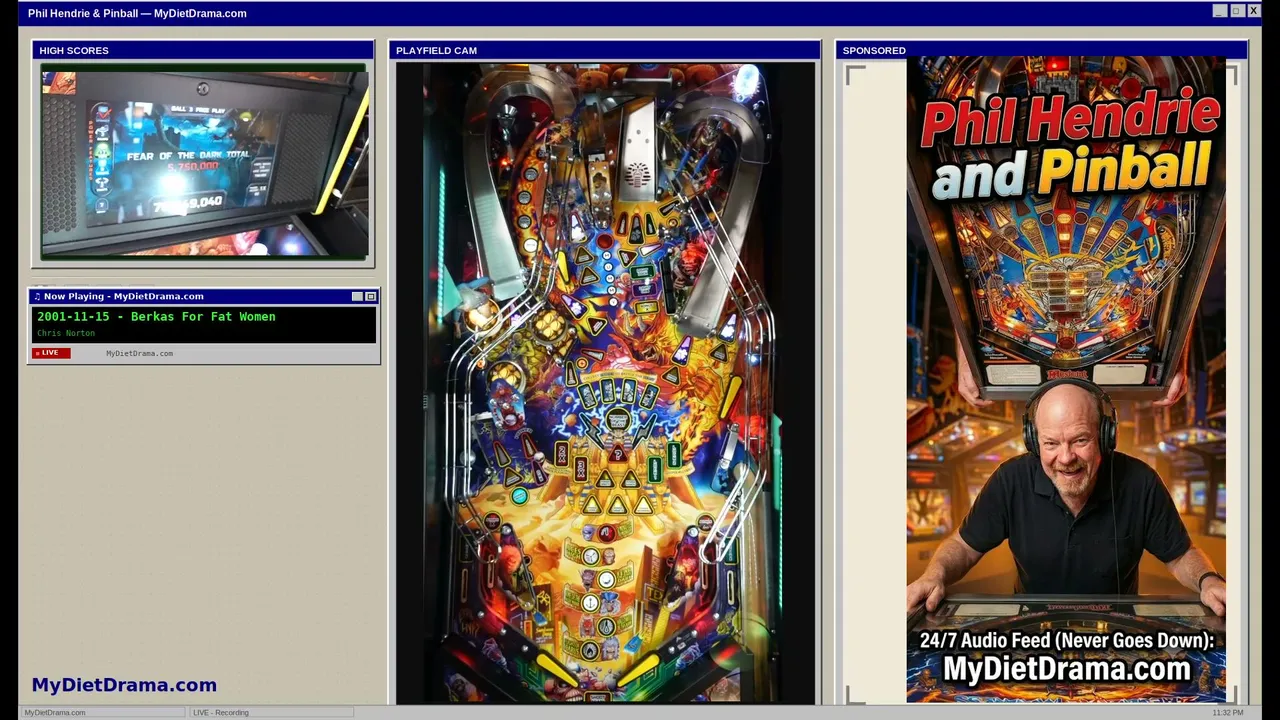Click MyDietDrama.com text beside the LIVE badge
Screen dimensions: 1280x720
tap(139, 353)
